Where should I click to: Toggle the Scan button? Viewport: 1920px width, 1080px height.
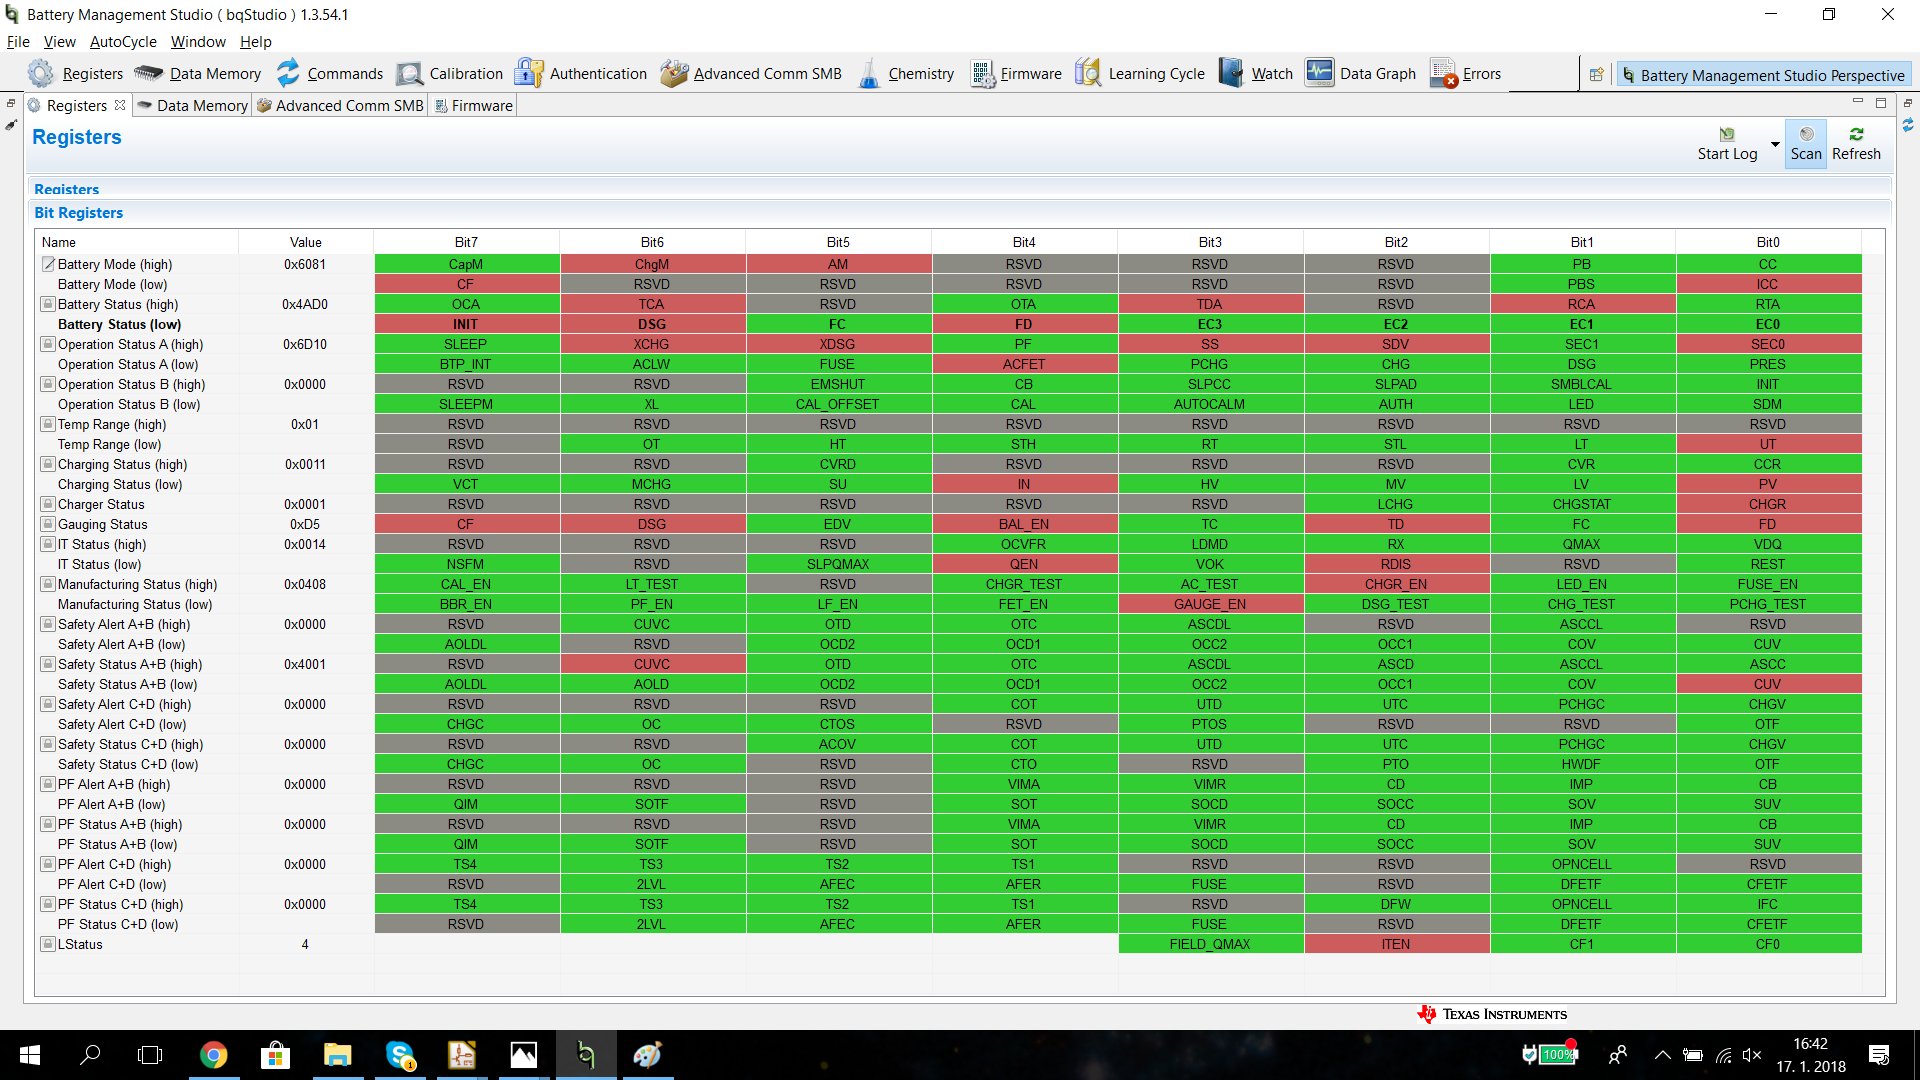(1805, 143)
